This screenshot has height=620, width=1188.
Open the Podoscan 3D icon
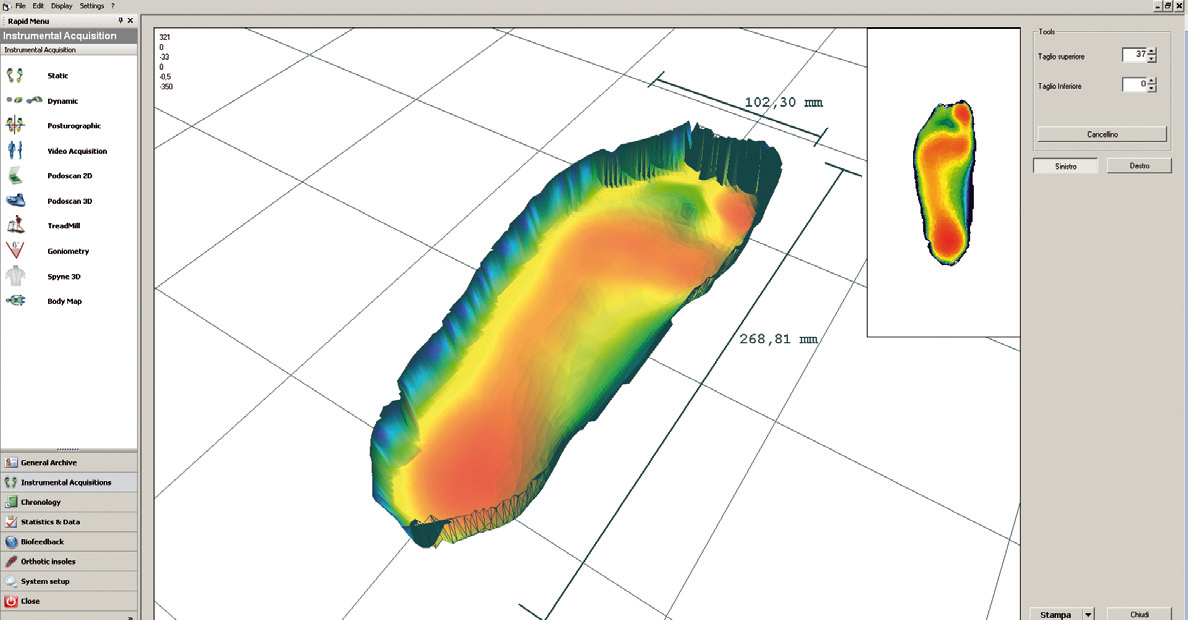coord(15,201)
